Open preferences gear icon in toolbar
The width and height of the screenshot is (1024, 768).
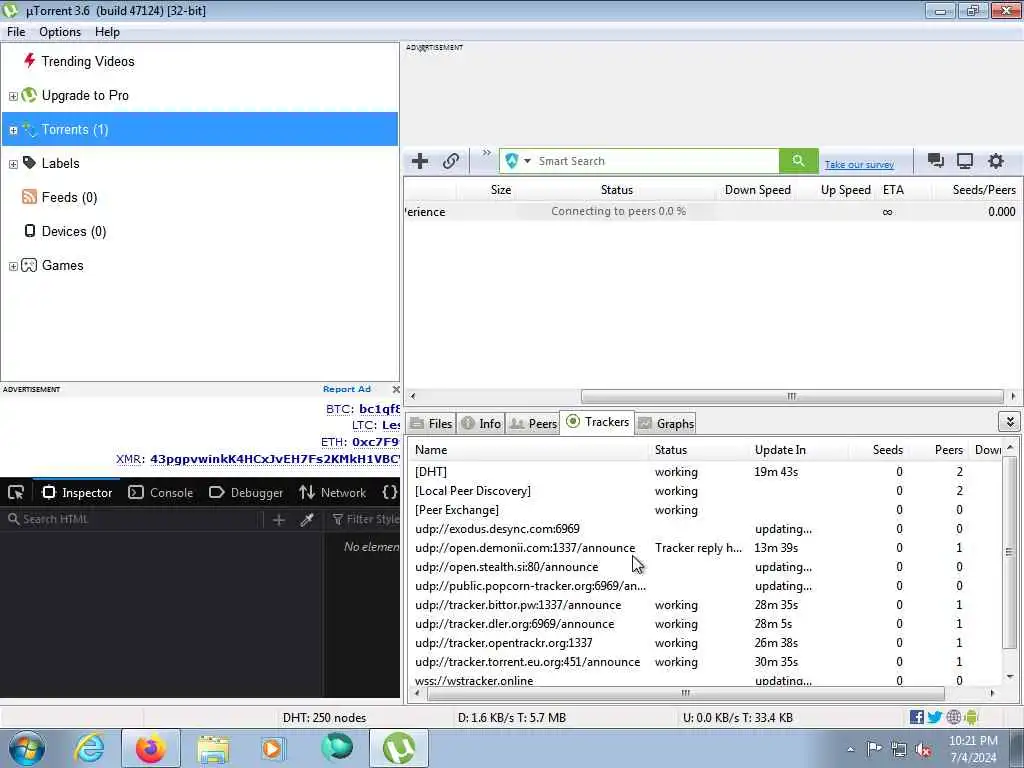click(995, 161)
